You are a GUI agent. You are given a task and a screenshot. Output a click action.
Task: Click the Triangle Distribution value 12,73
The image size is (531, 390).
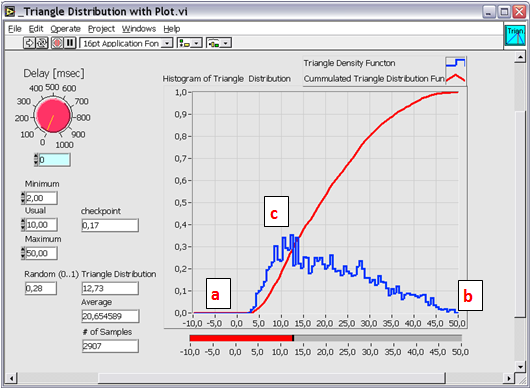[110, 288]
